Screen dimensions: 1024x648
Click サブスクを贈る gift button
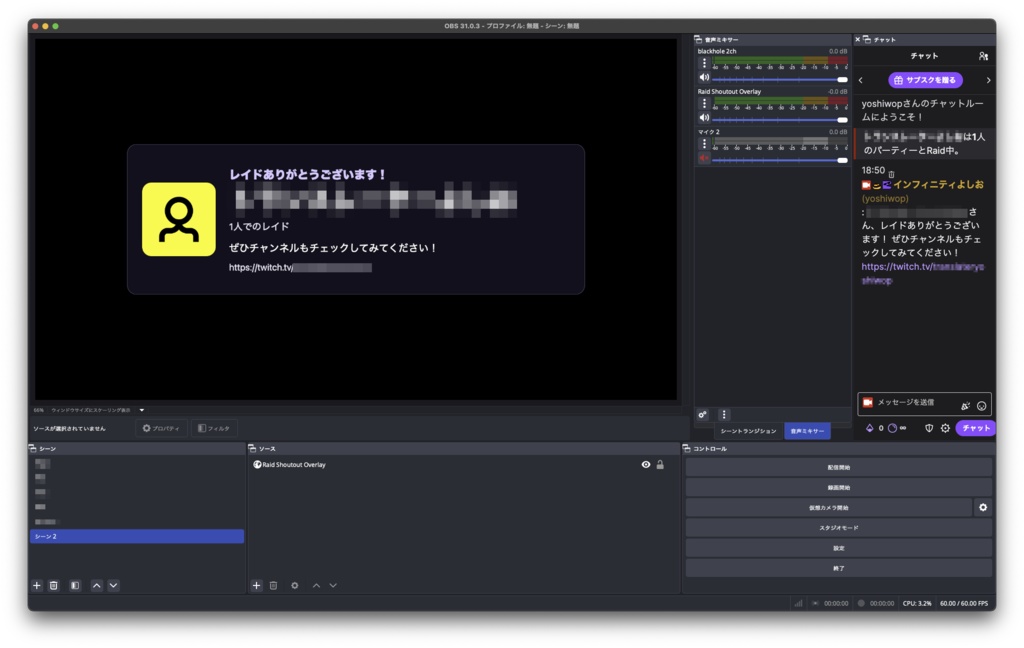click(925, 80)
